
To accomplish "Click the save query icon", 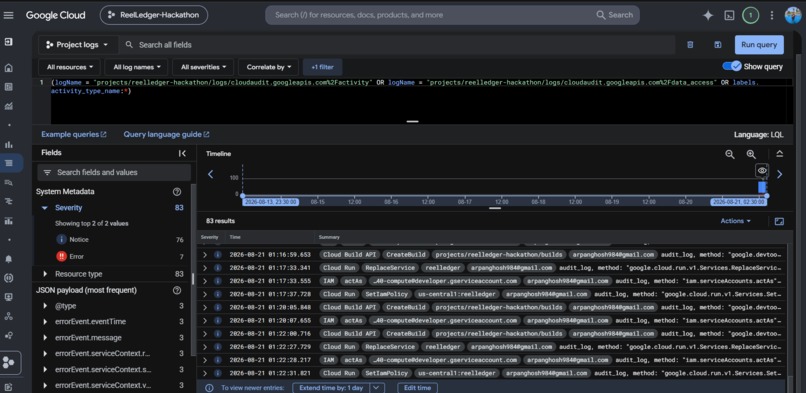I will coord(718,45).
